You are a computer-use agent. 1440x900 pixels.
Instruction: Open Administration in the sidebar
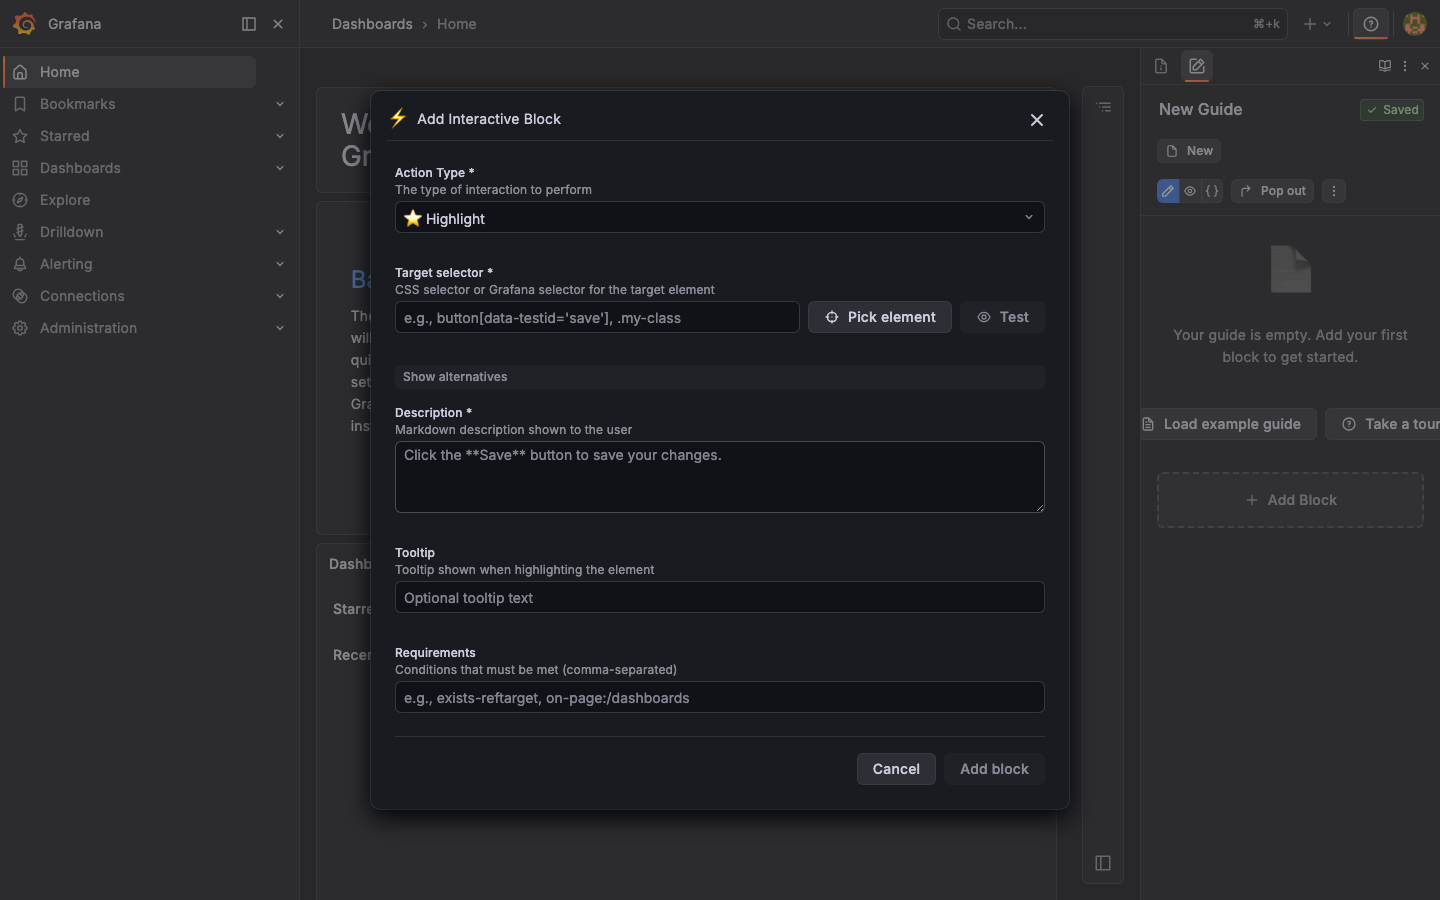click(88, 328)
